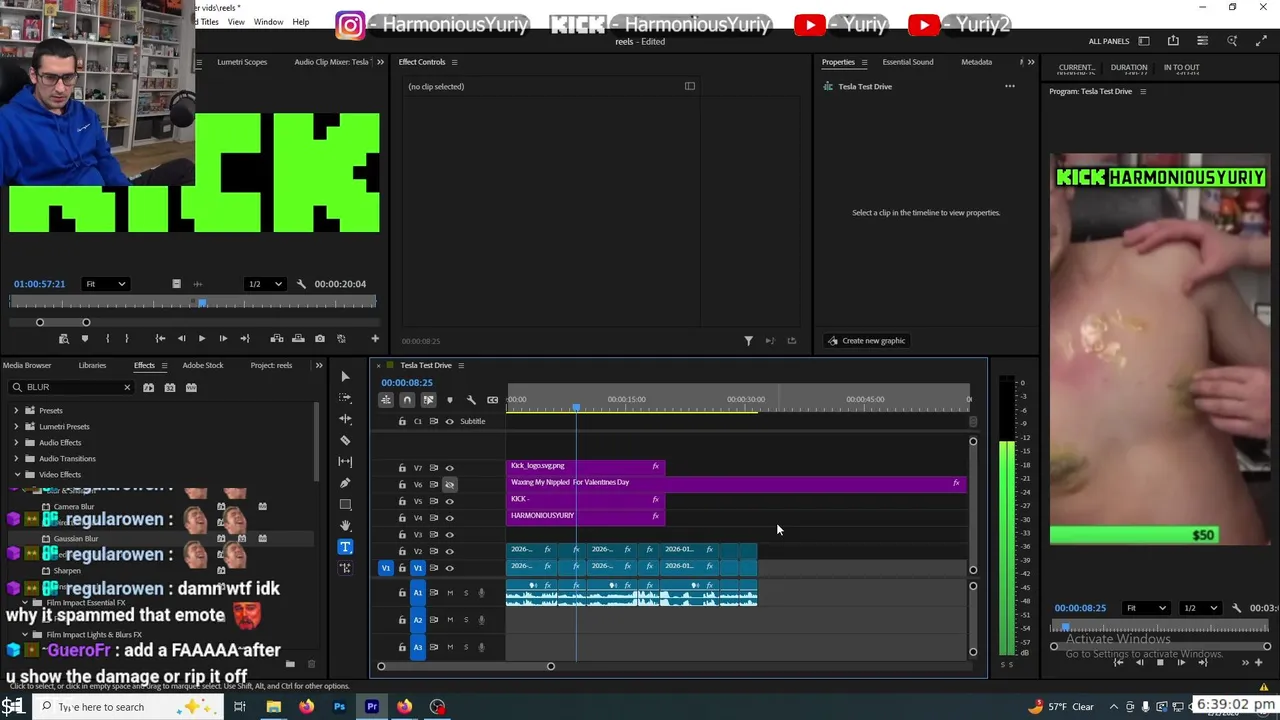The image size is (1280, 720).
Task: Switch to the Media Browser tab
Action: [27, 365]
